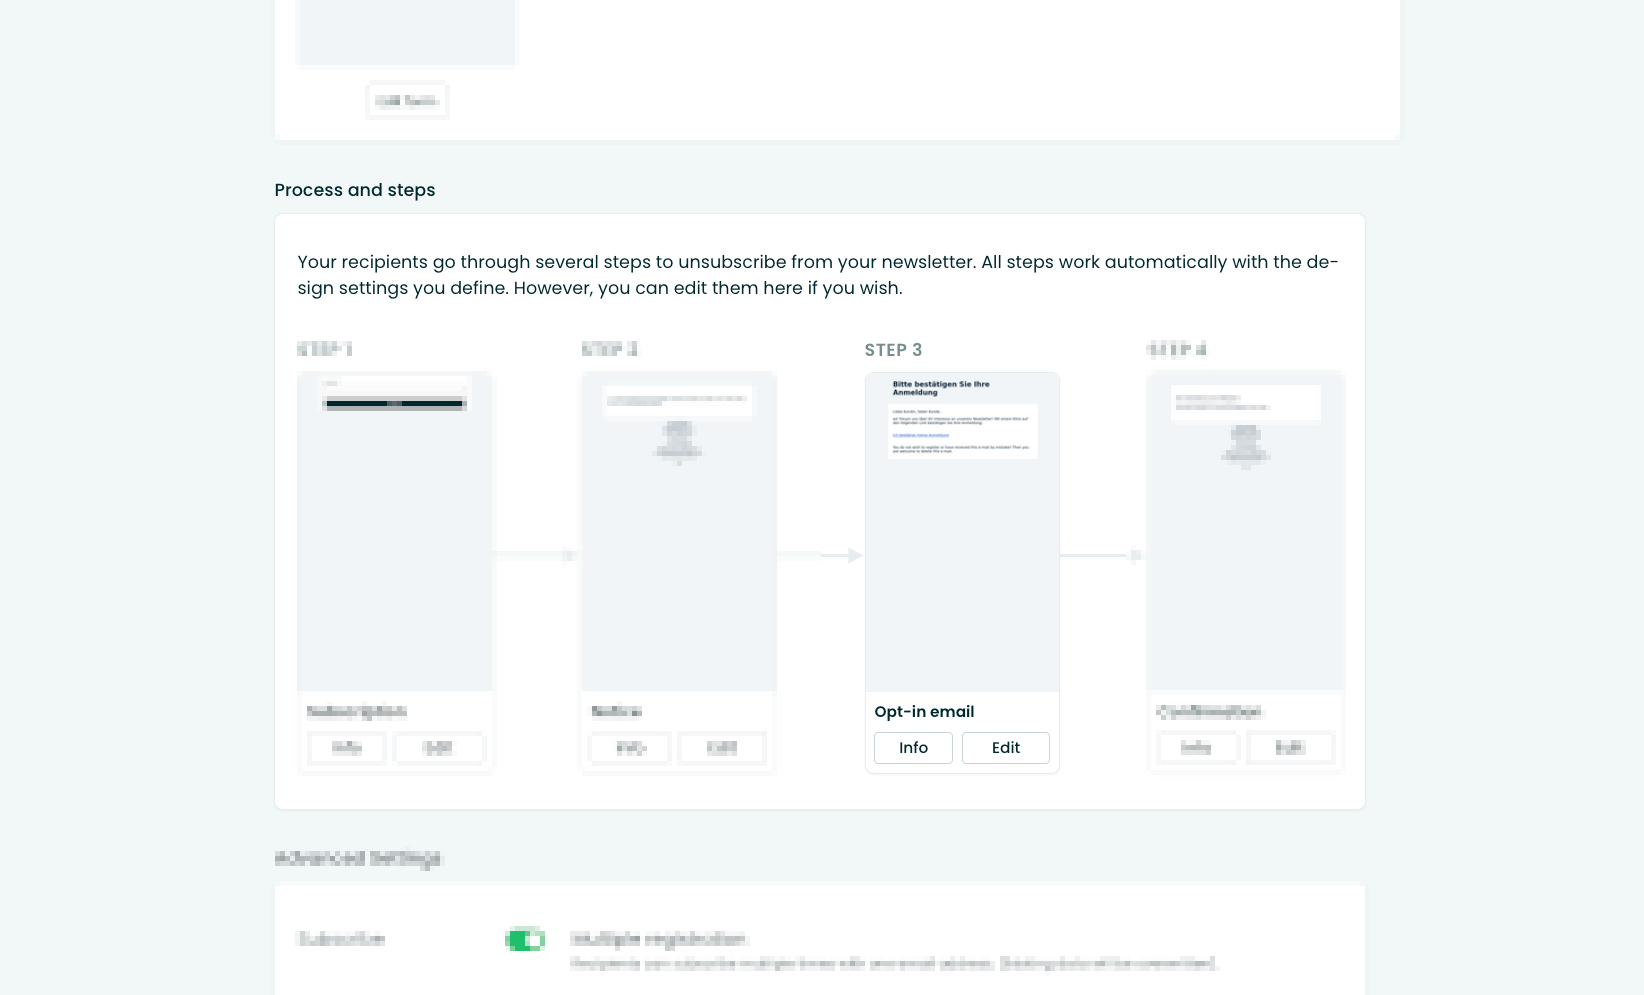Click the Edit button under Step 1
This screenshot has width=1644, height=995.
click(x=438, y=748)
